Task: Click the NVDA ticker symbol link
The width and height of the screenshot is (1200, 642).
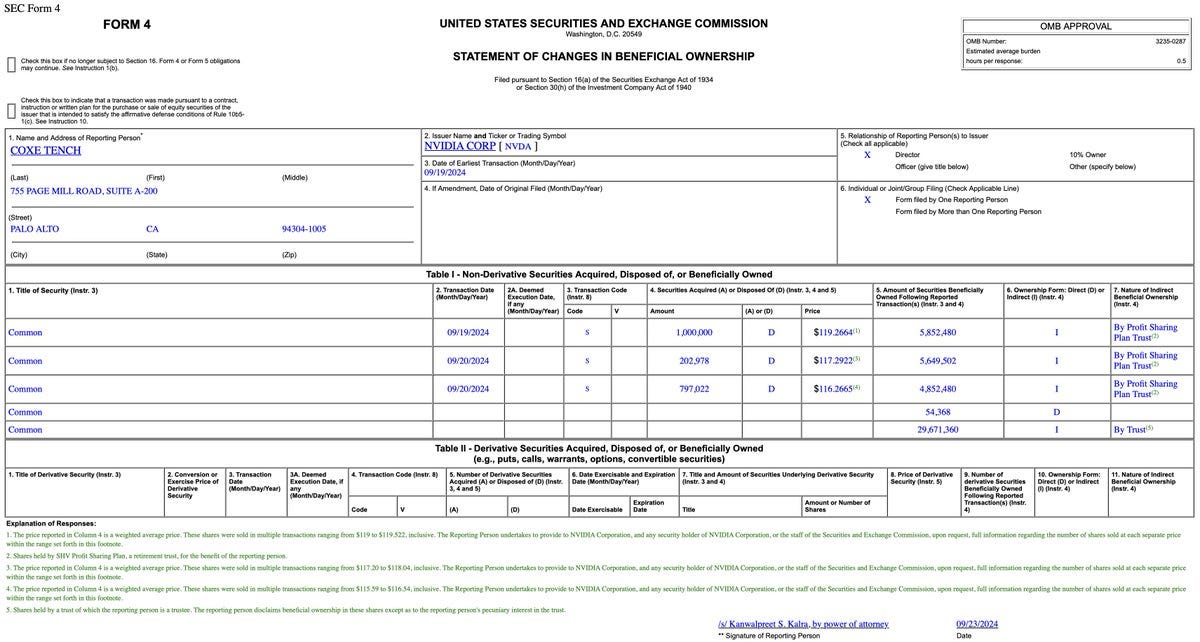Action: [x=518, y=146]
